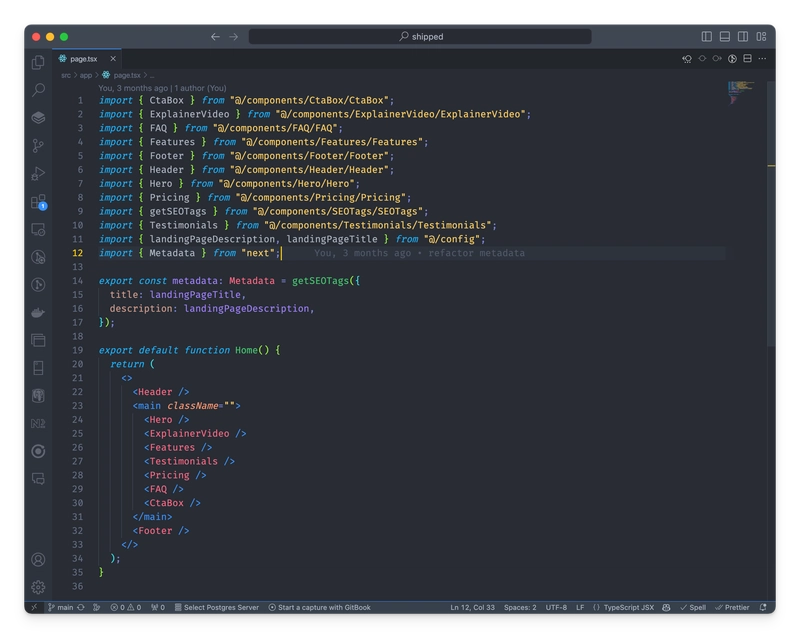The image size is (800, 638).
Task: Toggle the Spell checker status item
Action: click(x=693, y=607)
